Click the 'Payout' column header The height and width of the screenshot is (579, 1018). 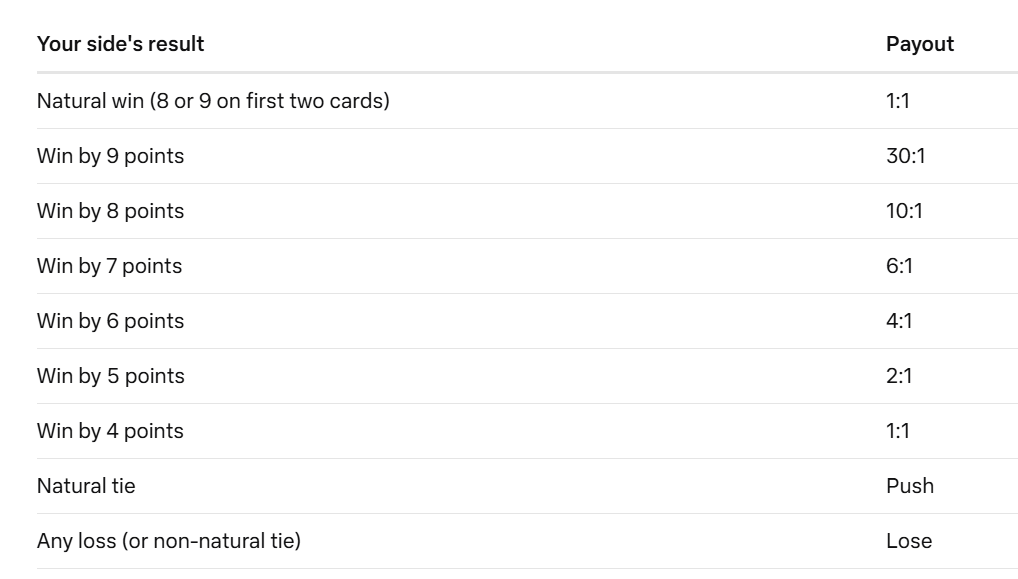pos(919,44)
